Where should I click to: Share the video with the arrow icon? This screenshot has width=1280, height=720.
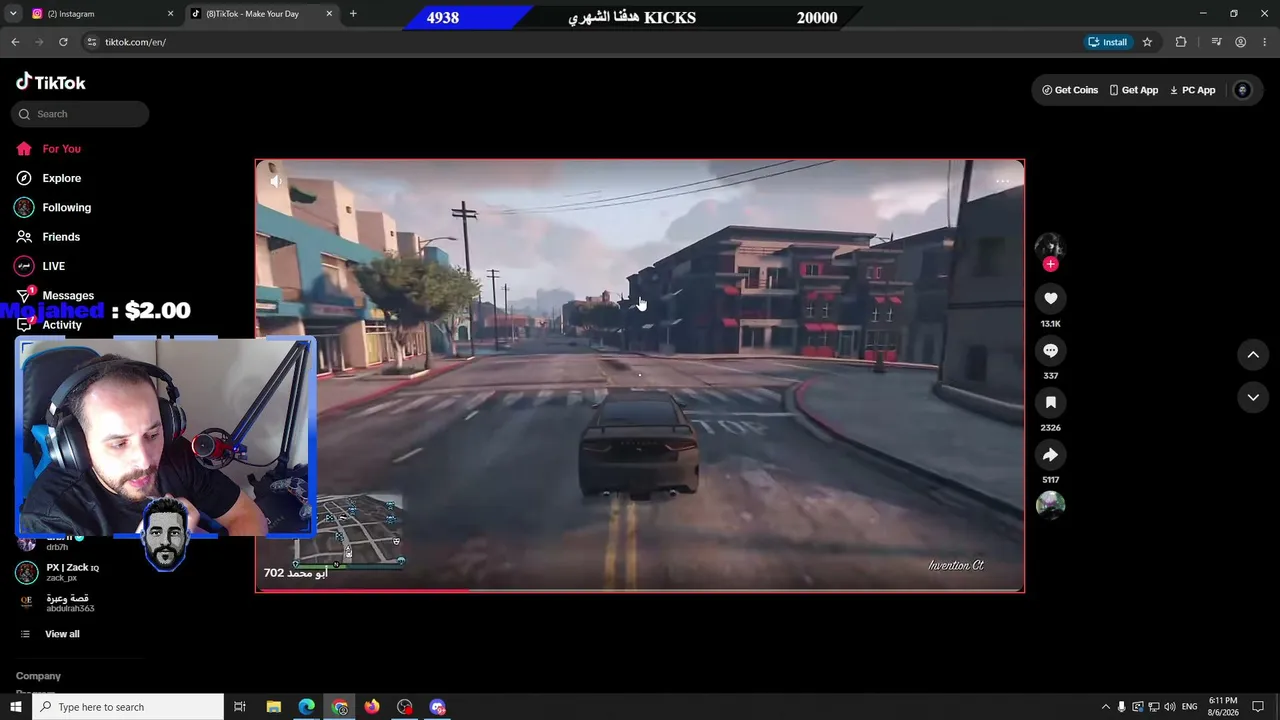point(1050,455)
